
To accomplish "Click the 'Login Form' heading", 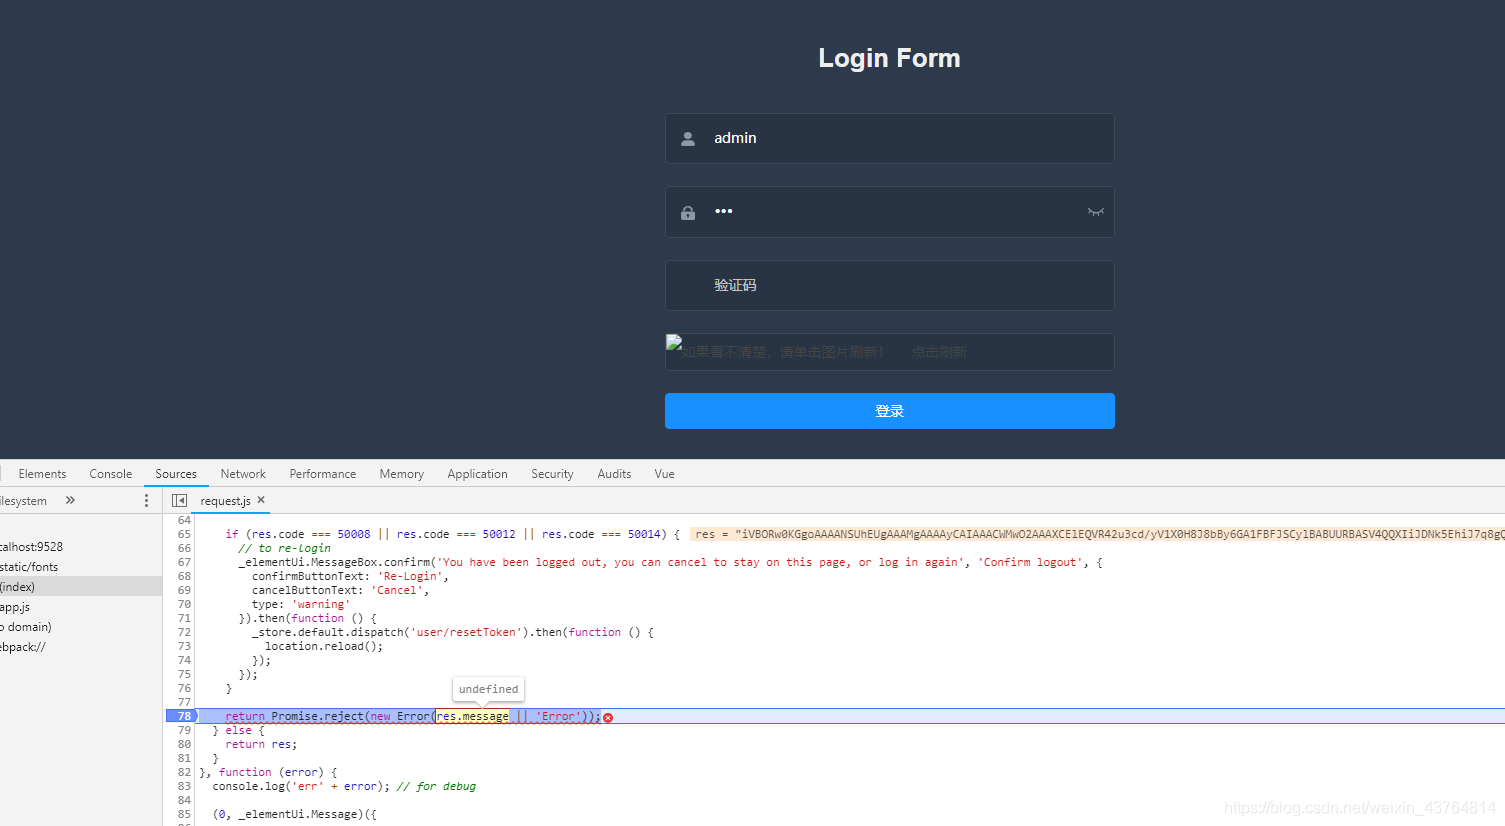I will click(889, 58).
